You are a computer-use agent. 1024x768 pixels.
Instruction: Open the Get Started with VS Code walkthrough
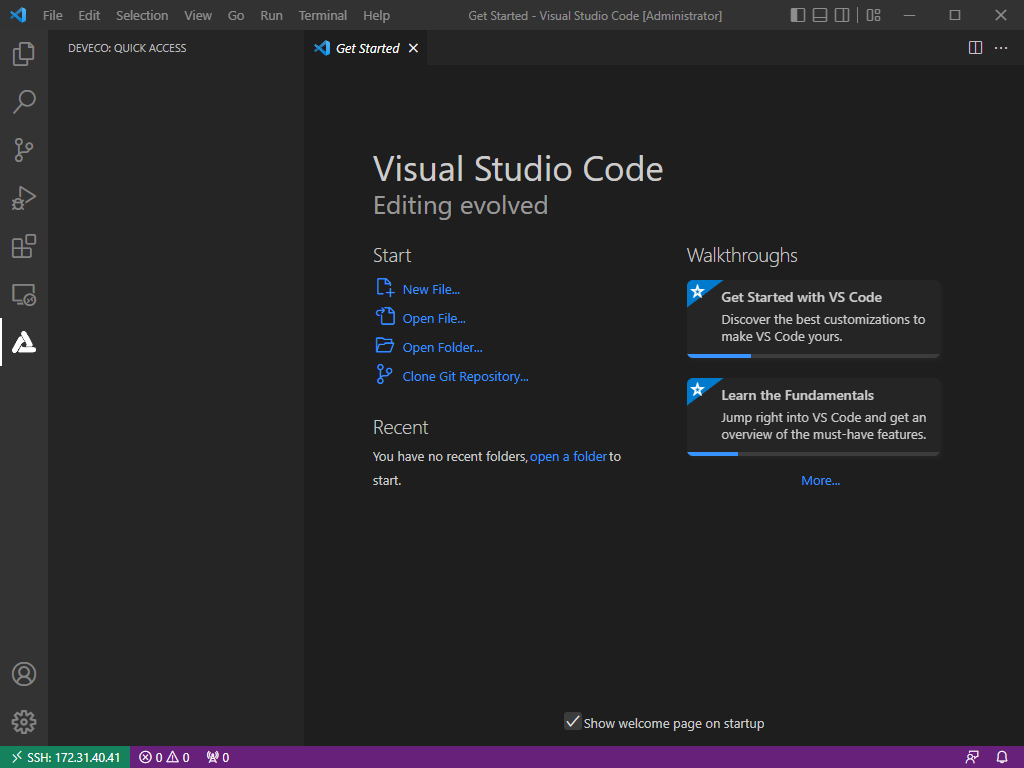813,319
